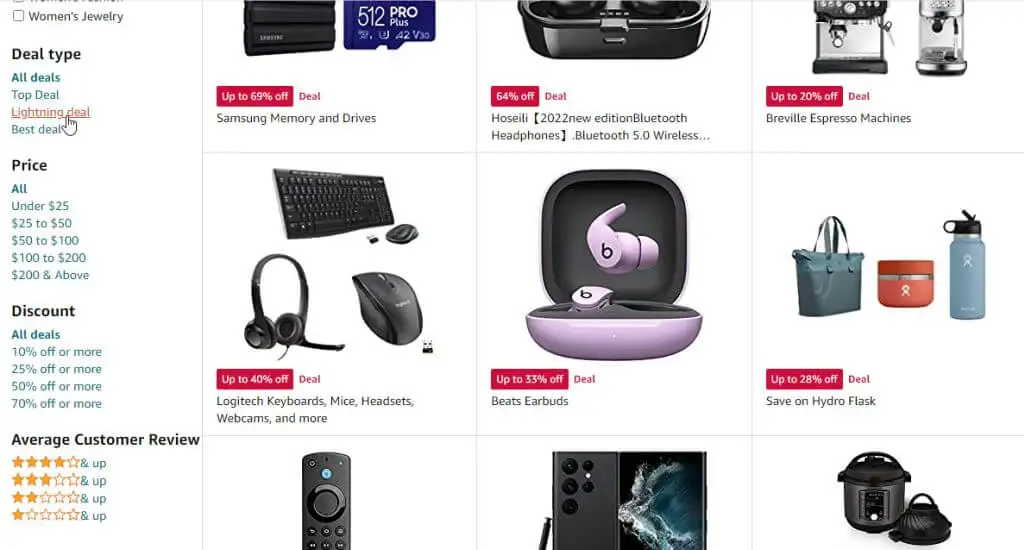Open the Instant Pot product image
Image resolution: width=1024 pixels, height=550 pixels.
click(x=889, y=496)
